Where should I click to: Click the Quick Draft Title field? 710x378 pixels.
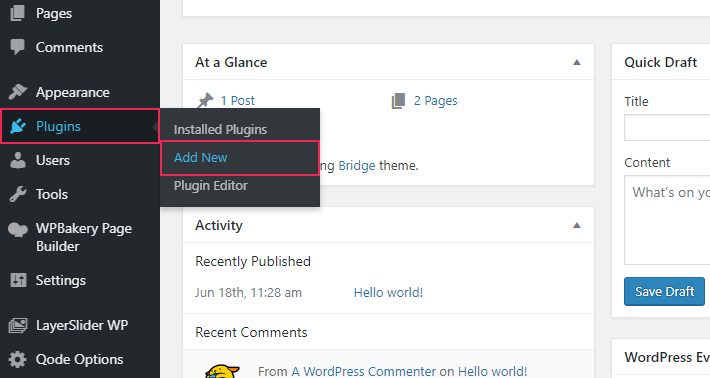(667, 127)
